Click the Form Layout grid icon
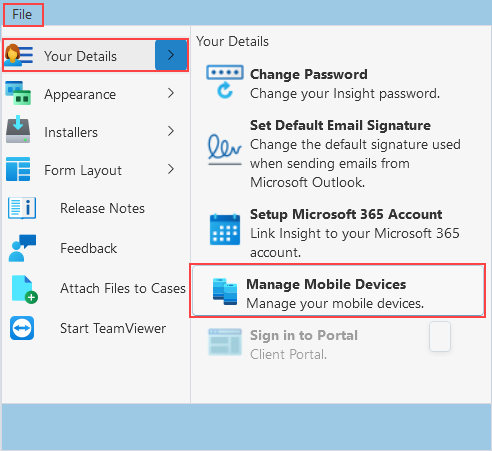Image resolution: width=492 pixels, height=451 pixels. pos(18,169)
